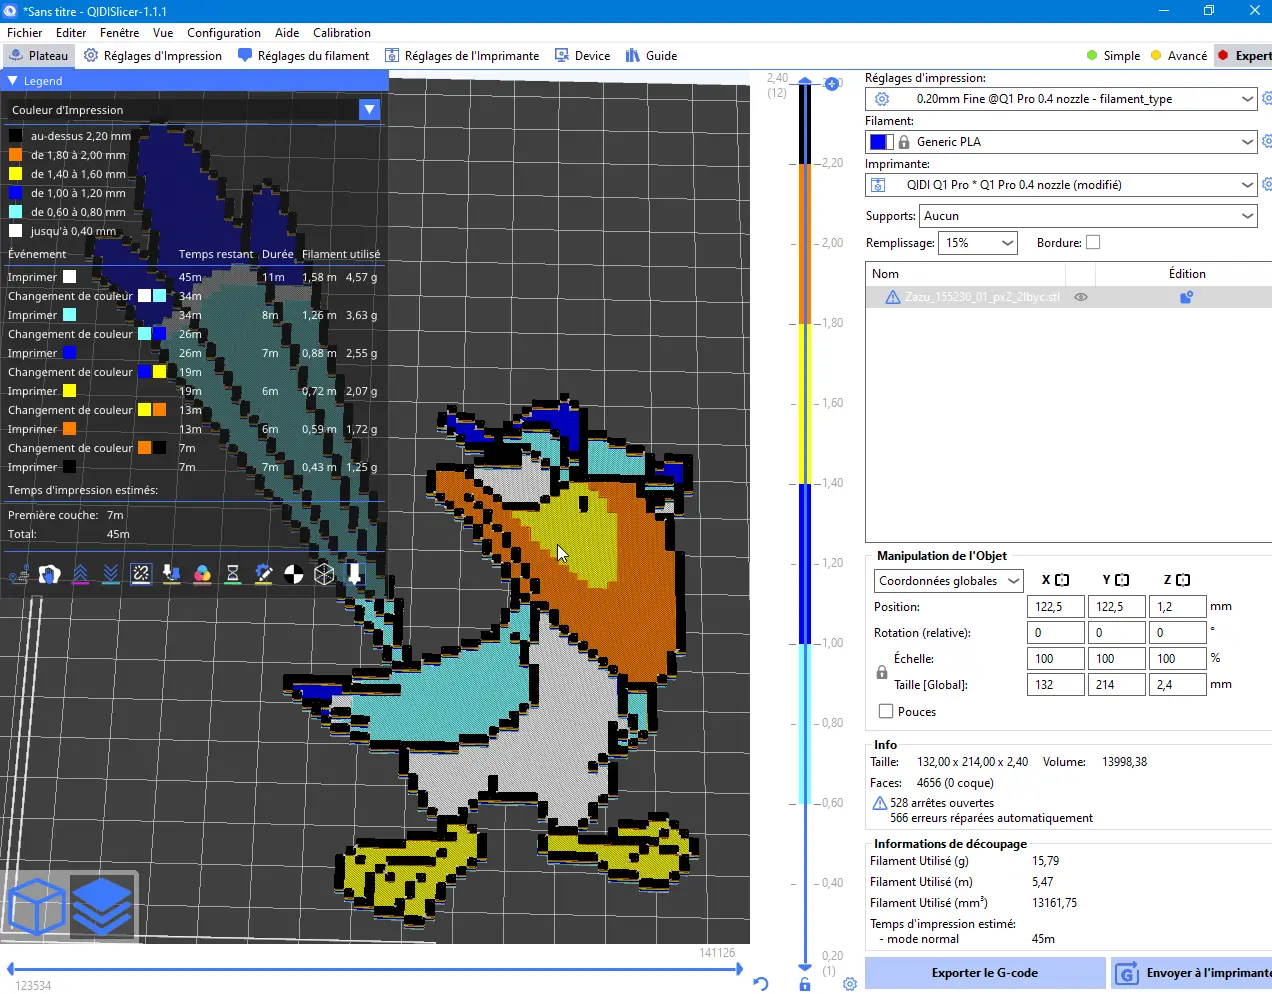Reset the layer slider undo icon
This screenshot has height=994, width=1272.
point(761,983)
